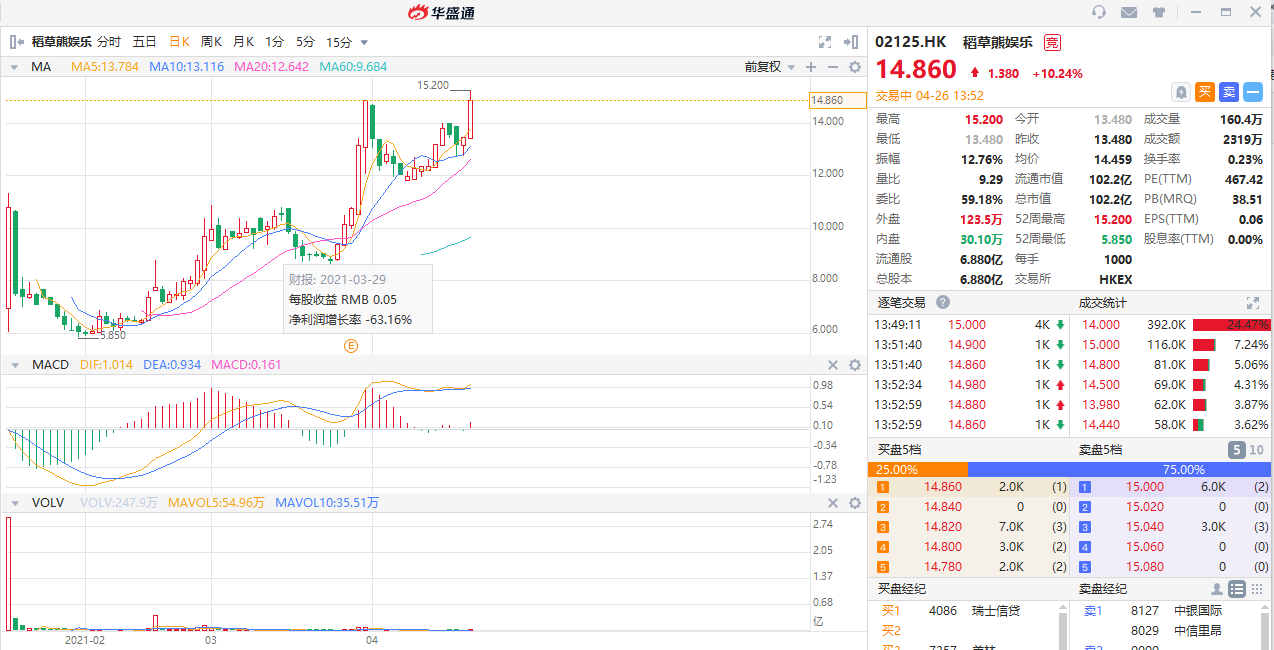Open MA indicator settings gear
1274x650 pixels.
click(855, 67)
